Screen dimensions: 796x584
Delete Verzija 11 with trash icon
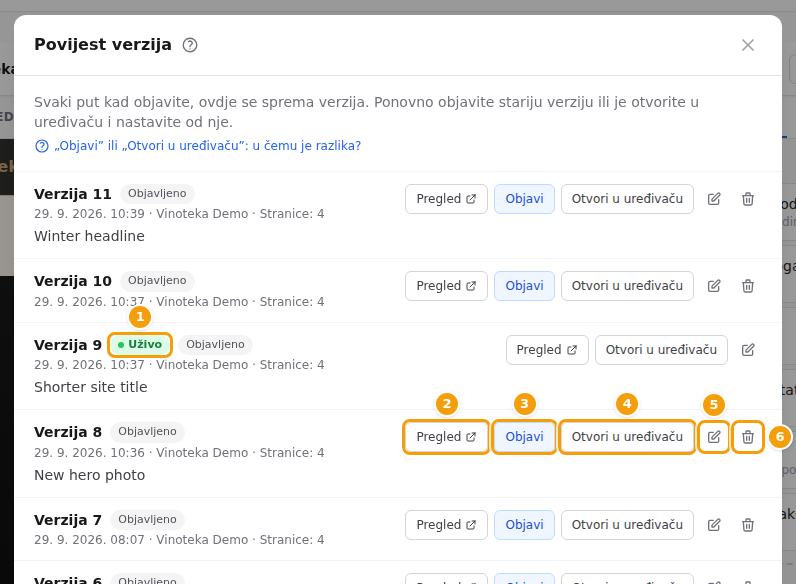tap(747, 199)
